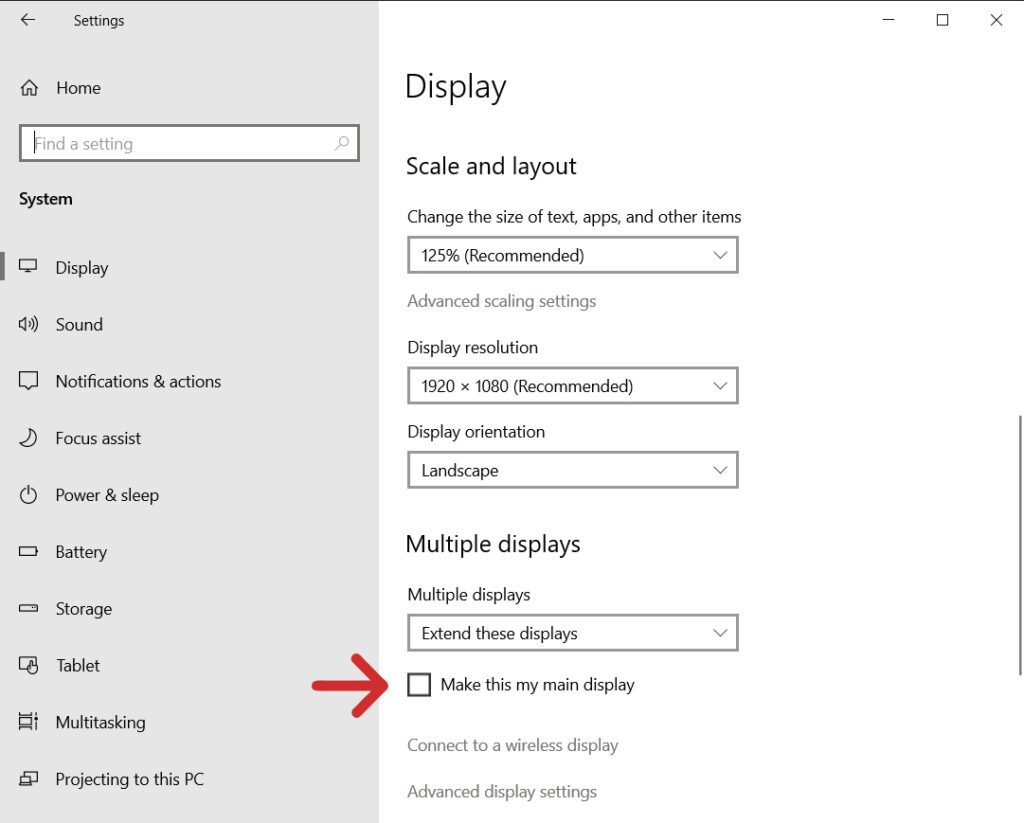The width and height of the screenshot is (1024, 823).
Task: Open Advanced scaling settings link
Action: coord(501,301)
